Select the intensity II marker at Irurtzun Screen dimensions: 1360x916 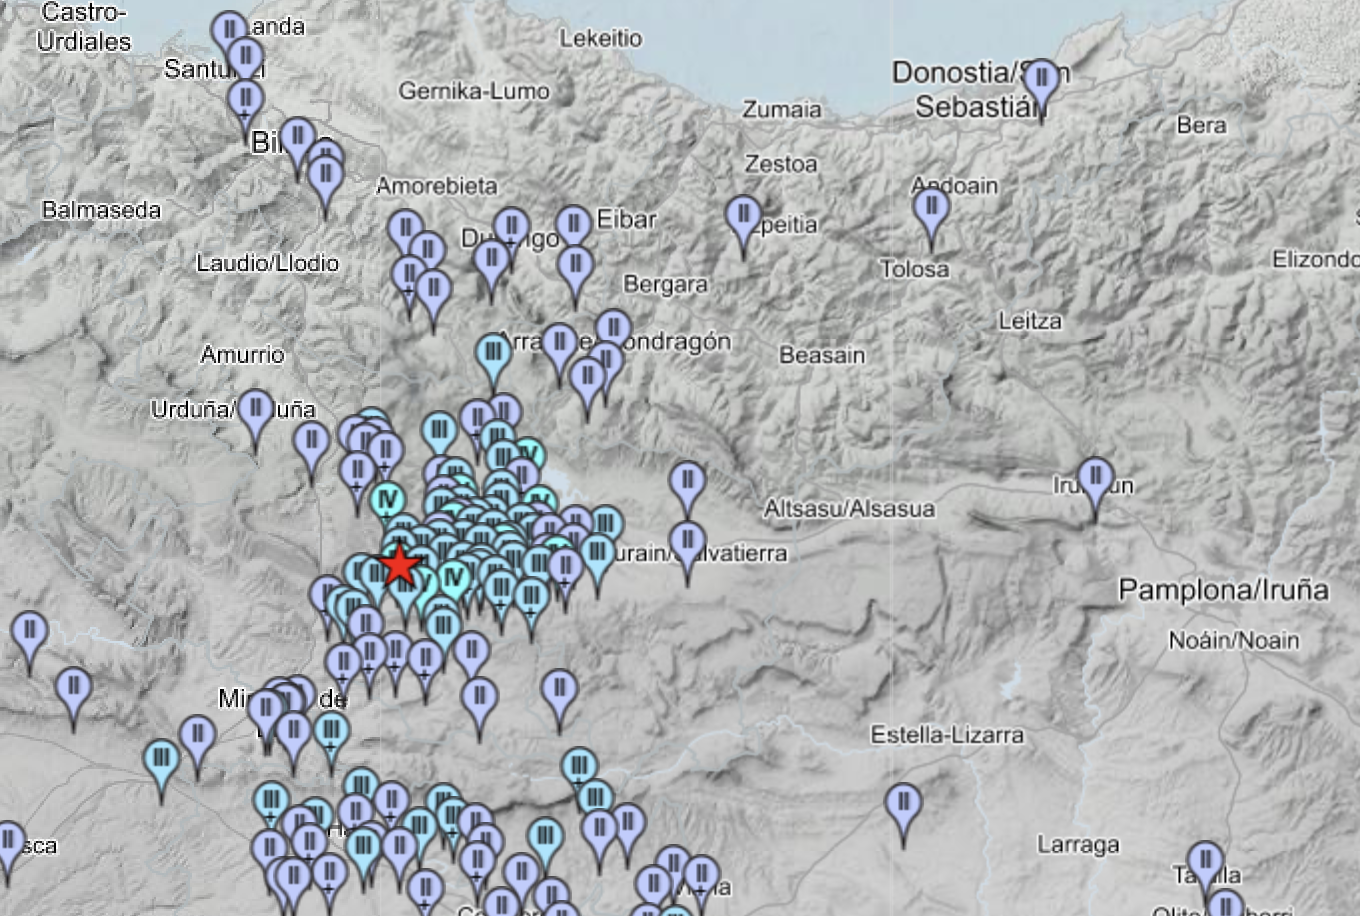[x=1095, y=478]
